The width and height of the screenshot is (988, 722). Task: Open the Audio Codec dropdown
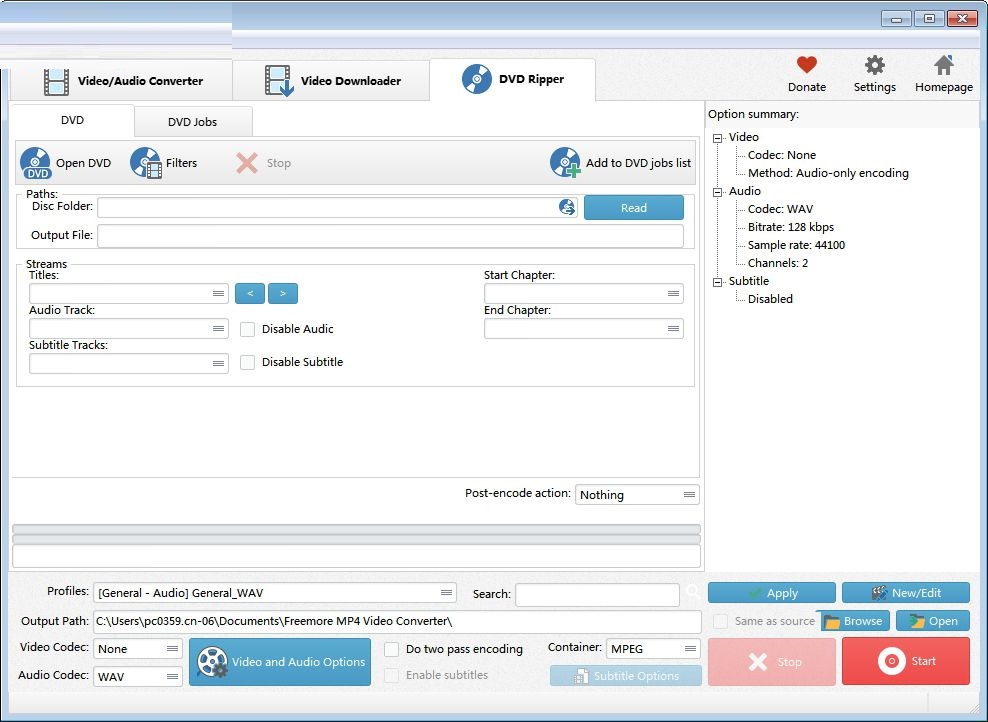(137, 676)
